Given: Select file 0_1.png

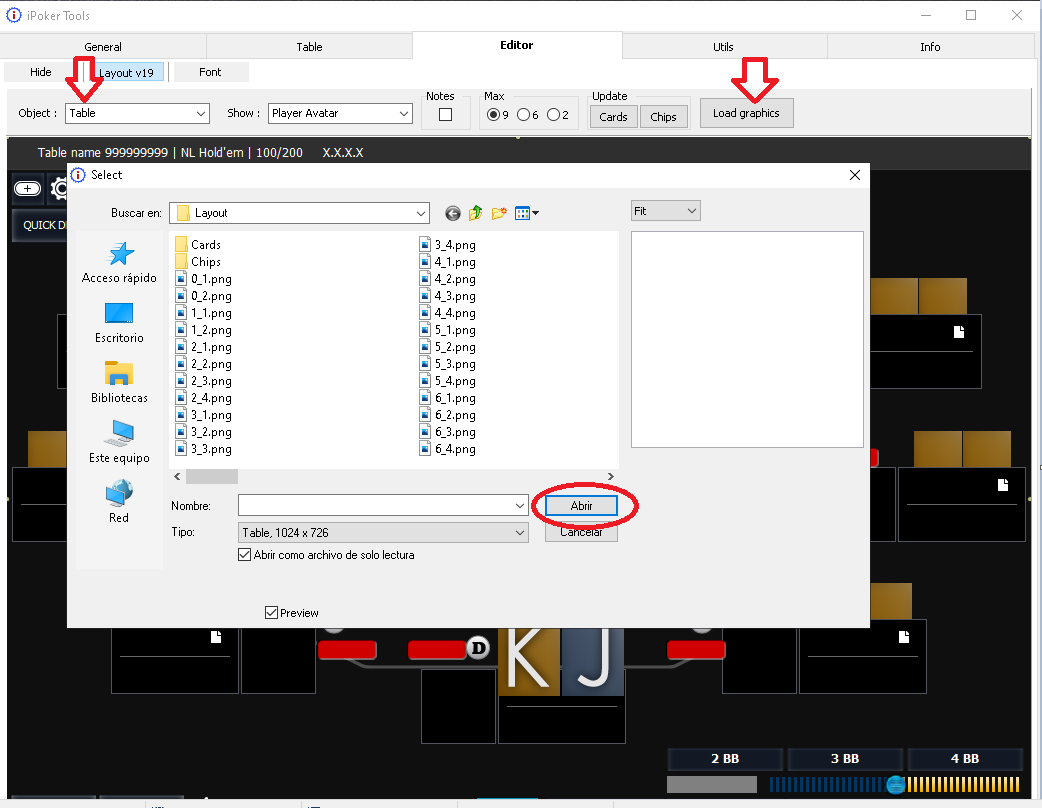Looking at the screenshot, I should click(x=203, y=279).
